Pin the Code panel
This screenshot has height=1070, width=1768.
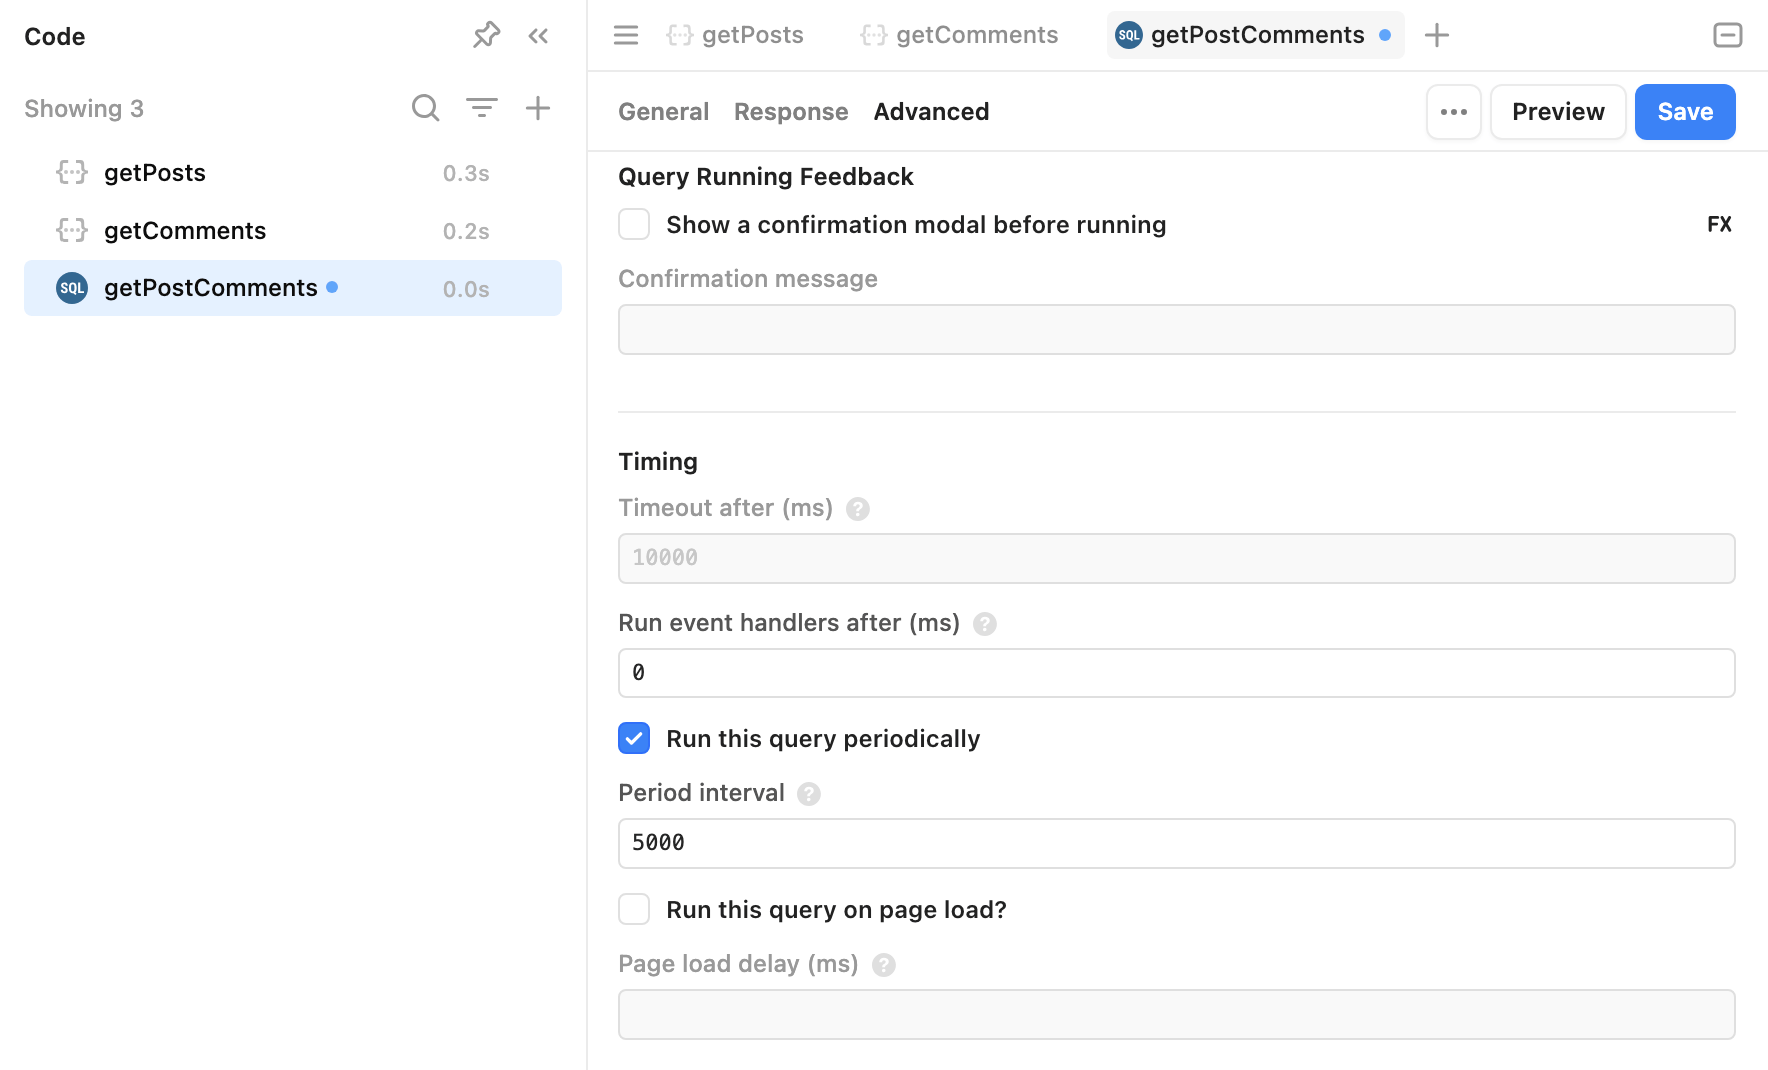(486, 36)
